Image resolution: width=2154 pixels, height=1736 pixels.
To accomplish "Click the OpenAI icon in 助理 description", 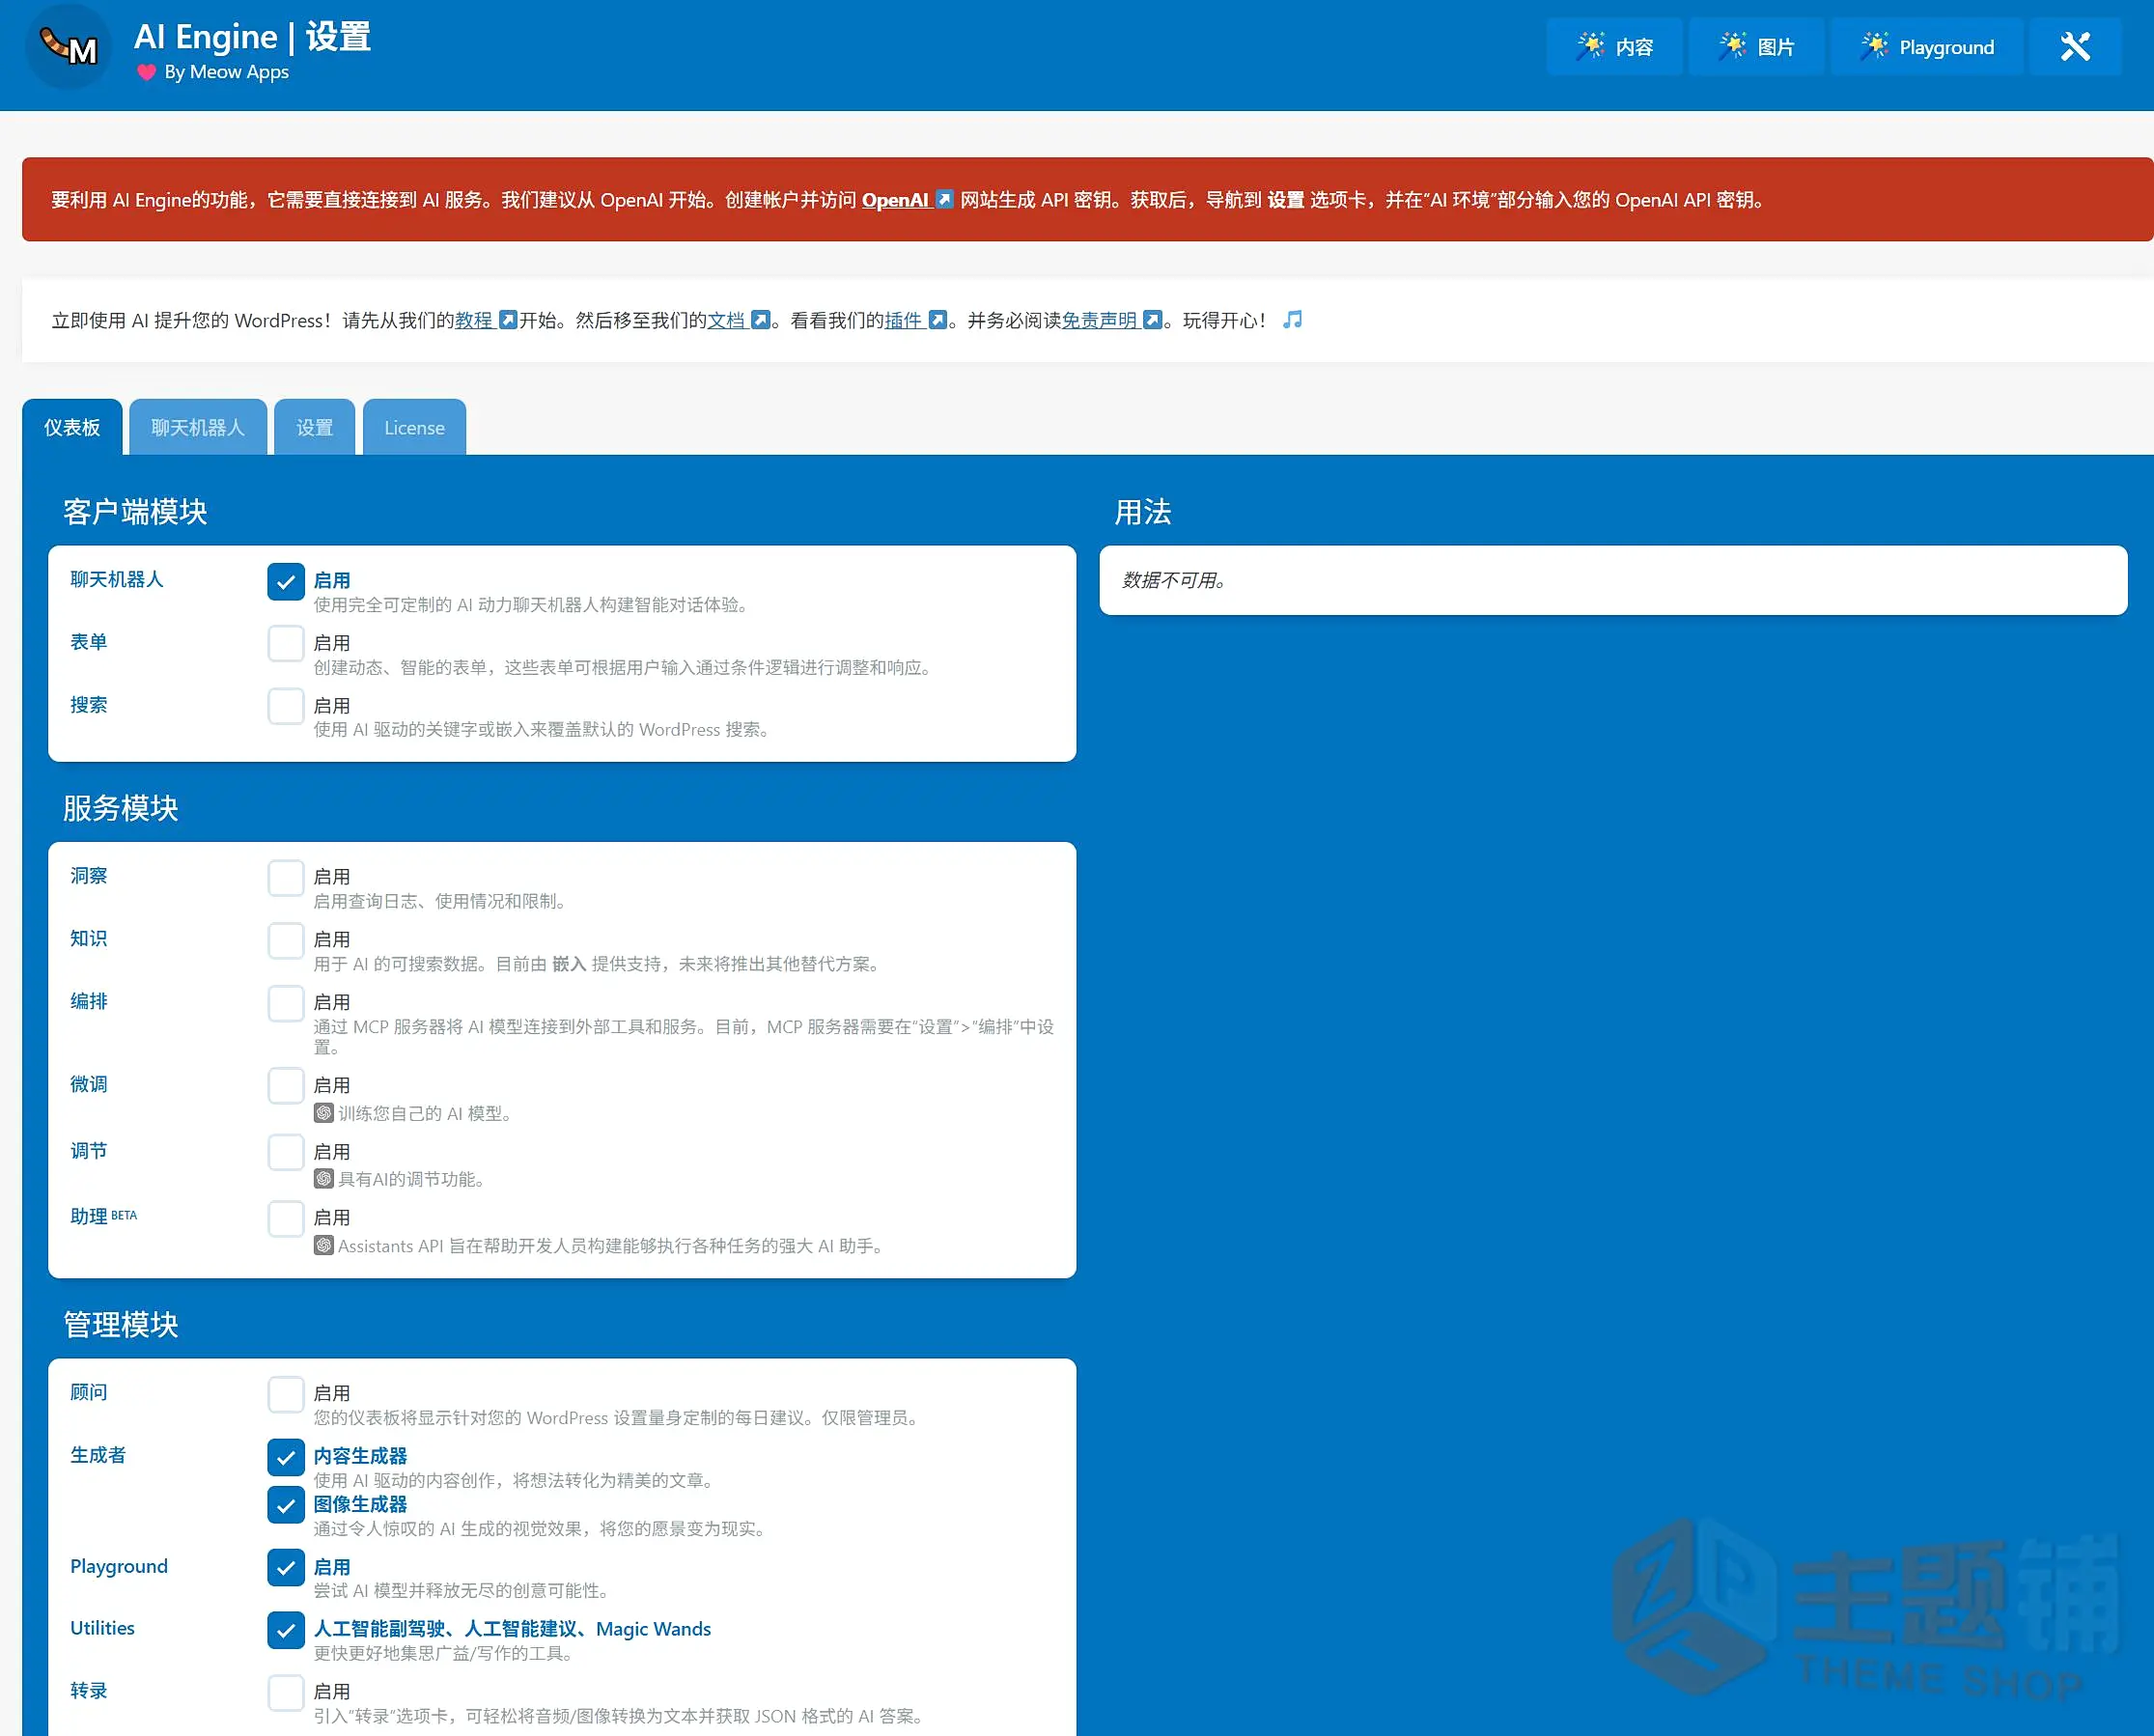I will click(324, 1246).
